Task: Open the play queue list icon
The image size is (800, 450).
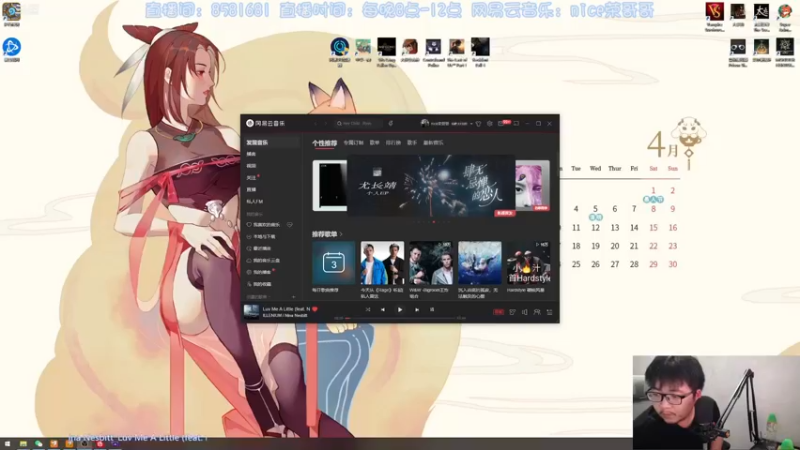Action: tap(549, 312)
